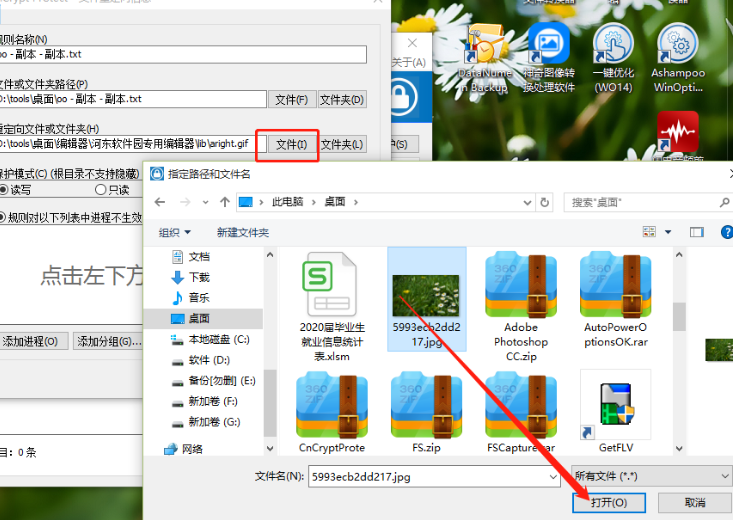Image resolution: width=738 pixels, height=520 pixels.
Task: Open 备份[勿删] (E:) drive
Action: tap(213, 381)
